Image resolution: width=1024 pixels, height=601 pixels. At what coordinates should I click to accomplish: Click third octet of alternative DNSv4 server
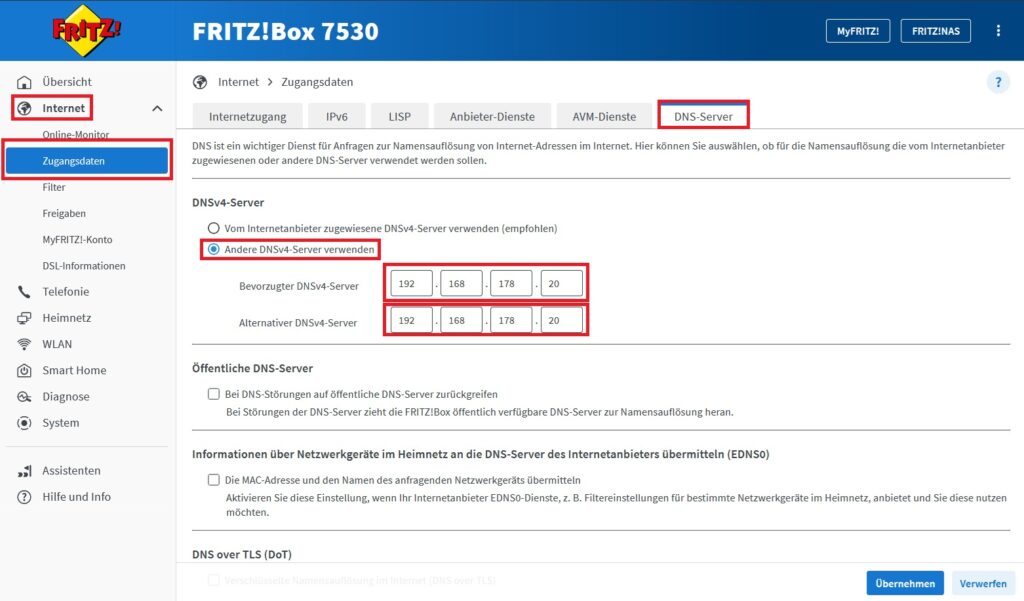511,320
